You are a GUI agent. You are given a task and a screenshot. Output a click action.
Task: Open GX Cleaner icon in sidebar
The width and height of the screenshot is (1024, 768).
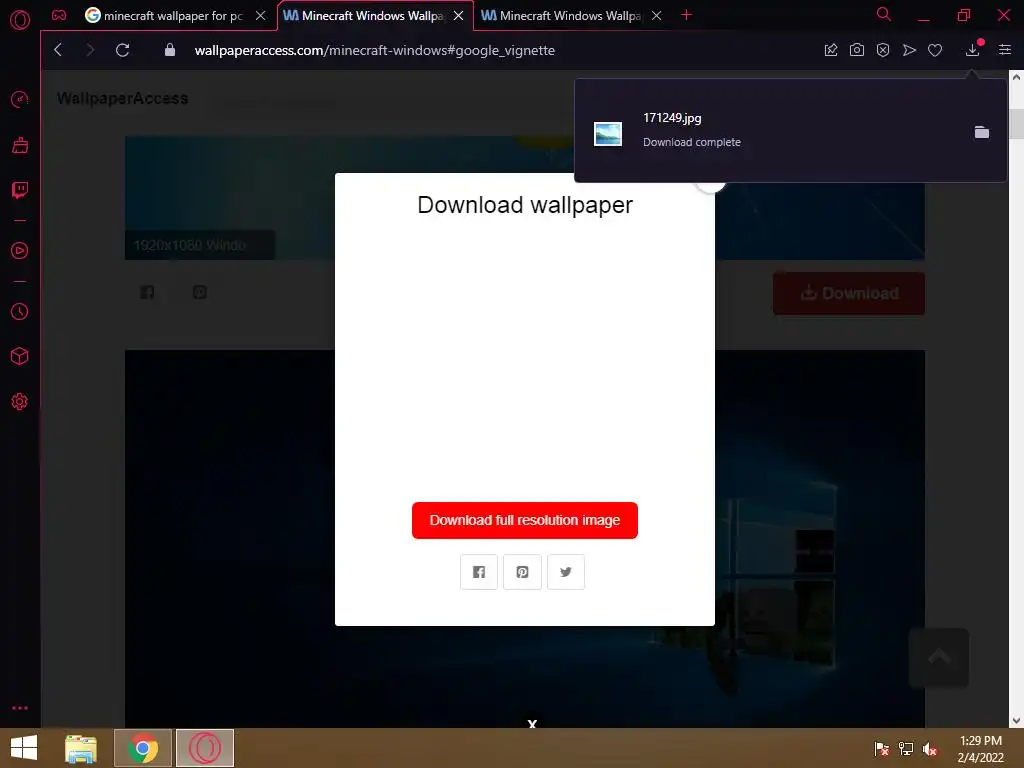point(20,145)
